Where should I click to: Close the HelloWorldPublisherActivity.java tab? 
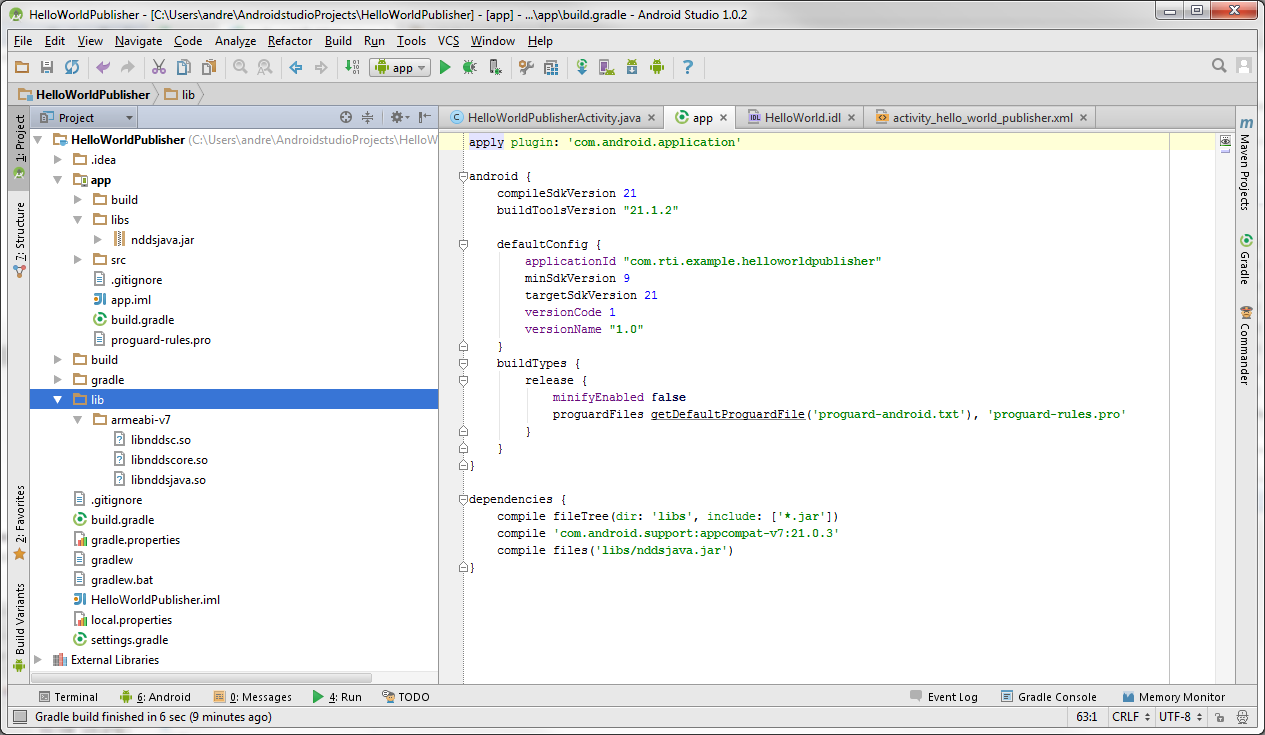651,118
